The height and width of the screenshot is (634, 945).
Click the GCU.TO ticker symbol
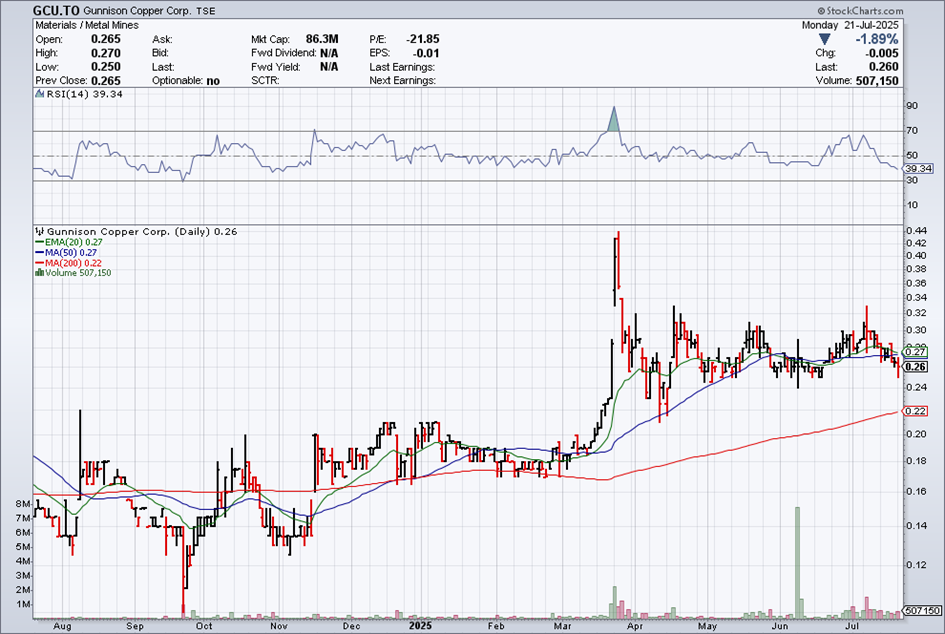[56, 10]
